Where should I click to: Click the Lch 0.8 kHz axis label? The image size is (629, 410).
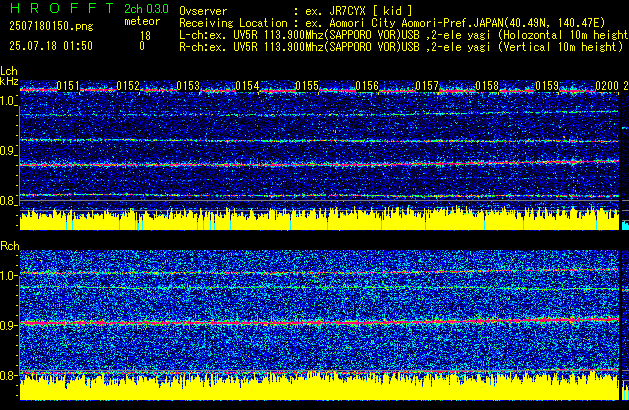pyautogui.click(x=8, y=201)
